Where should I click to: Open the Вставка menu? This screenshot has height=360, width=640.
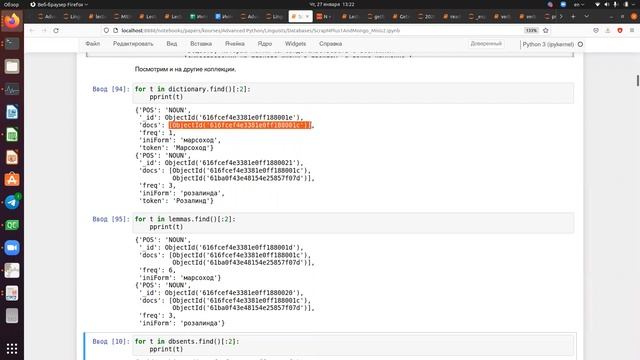[x=201, y=44]
